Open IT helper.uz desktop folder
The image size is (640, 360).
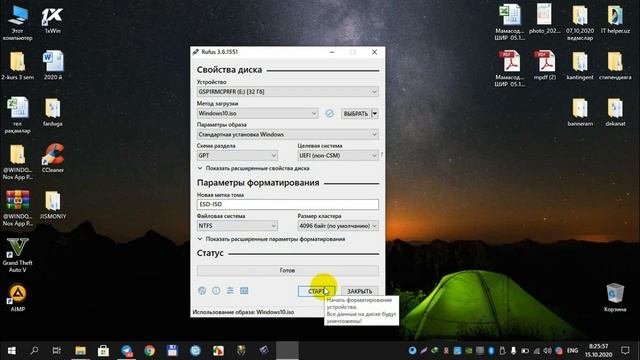point(615,18)
